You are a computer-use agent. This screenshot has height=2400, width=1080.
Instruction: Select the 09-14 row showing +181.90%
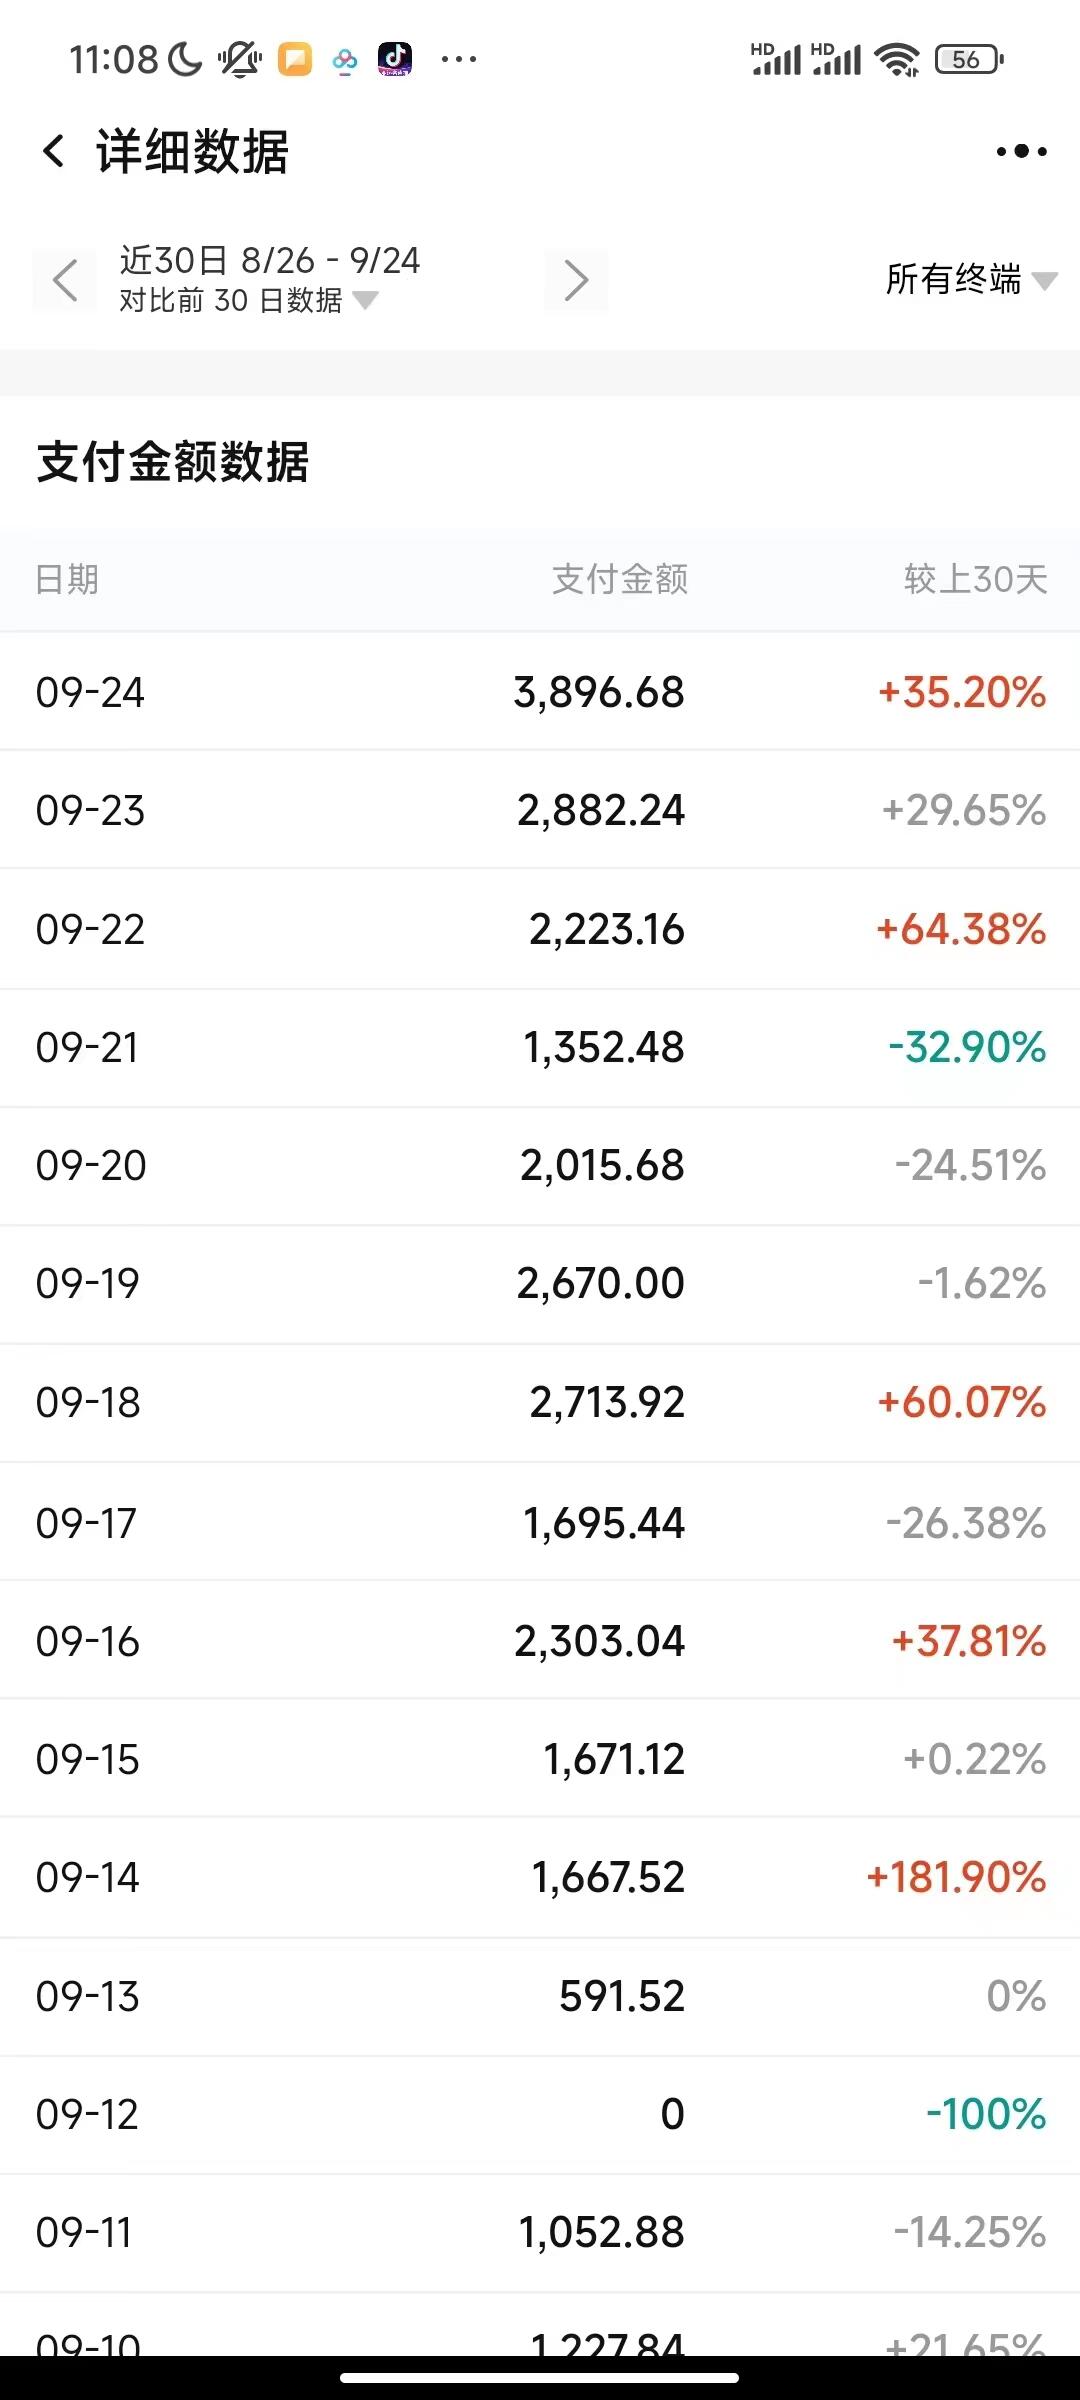click(x=540, y=1877)
